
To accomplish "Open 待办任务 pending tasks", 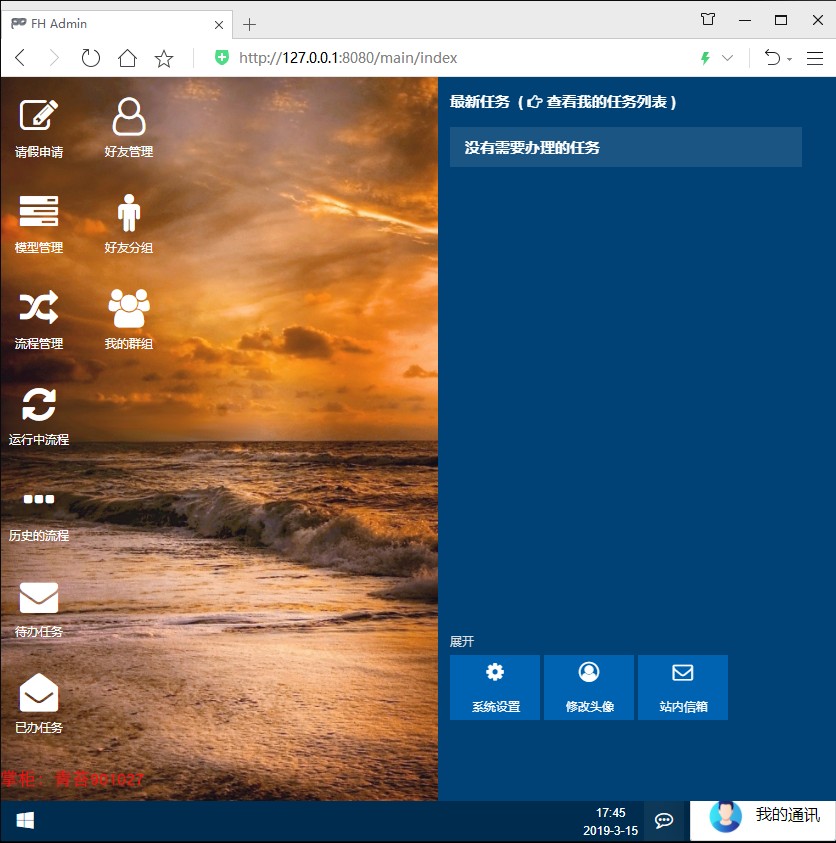I will tap(39, 609).
